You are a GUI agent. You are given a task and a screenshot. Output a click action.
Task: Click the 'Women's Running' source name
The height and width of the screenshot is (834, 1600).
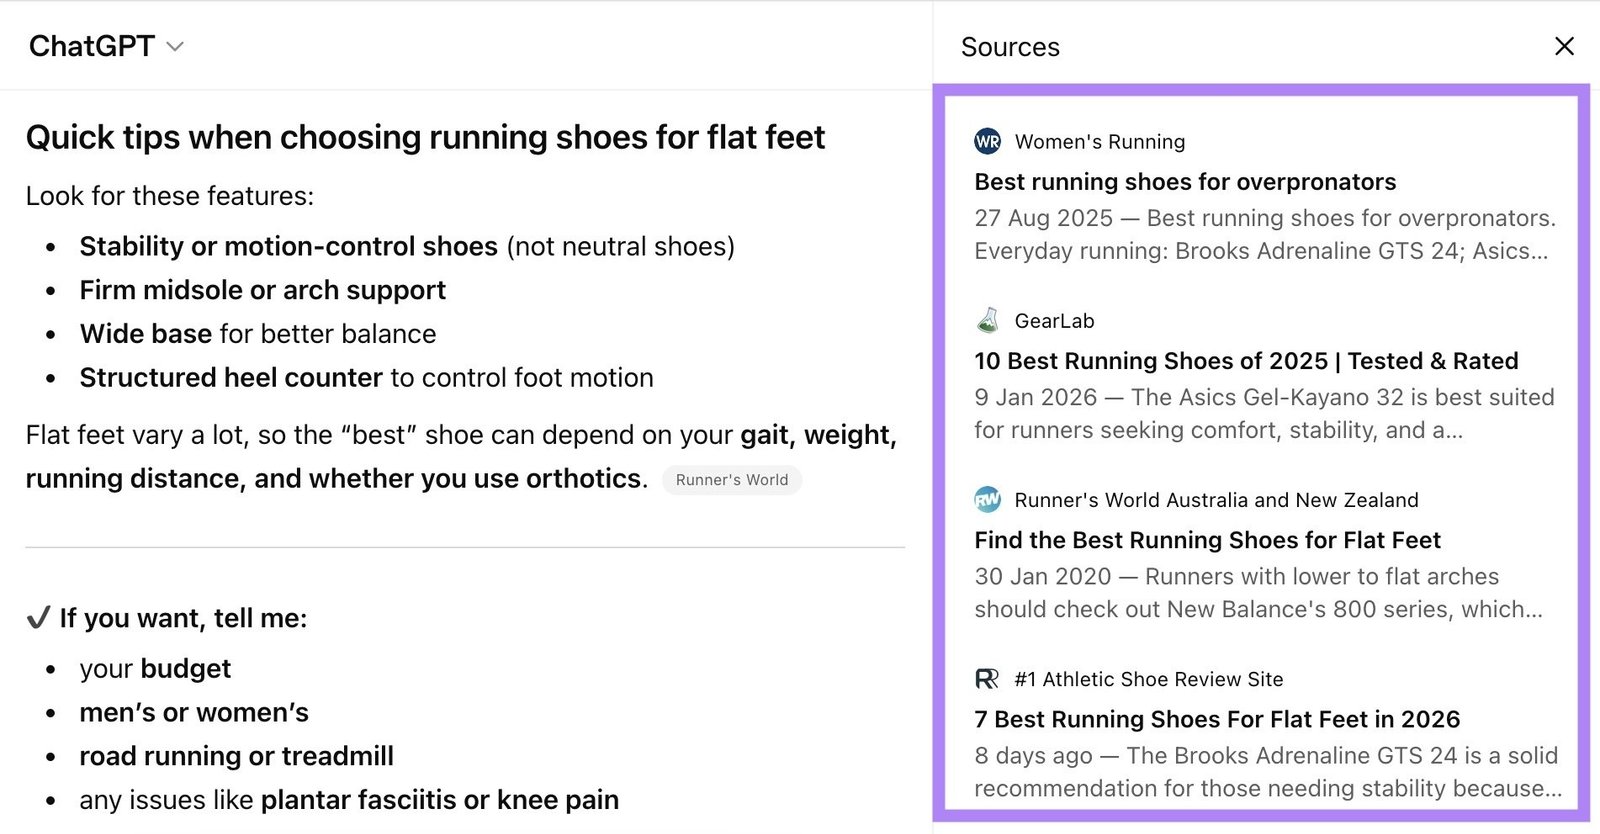point(1100,142)
